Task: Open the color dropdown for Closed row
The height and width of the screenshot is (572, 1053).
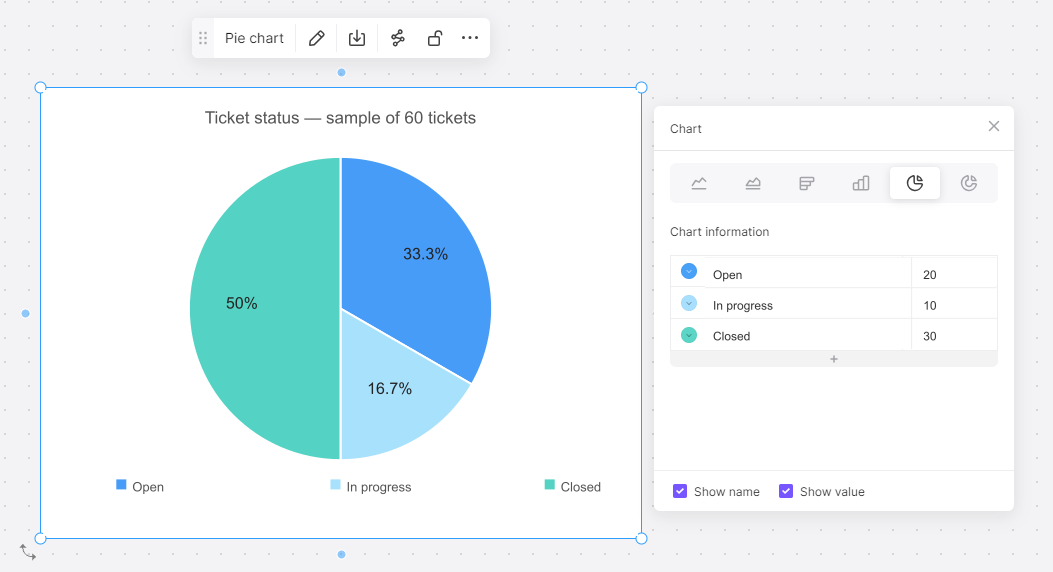Action: (689, 334)
